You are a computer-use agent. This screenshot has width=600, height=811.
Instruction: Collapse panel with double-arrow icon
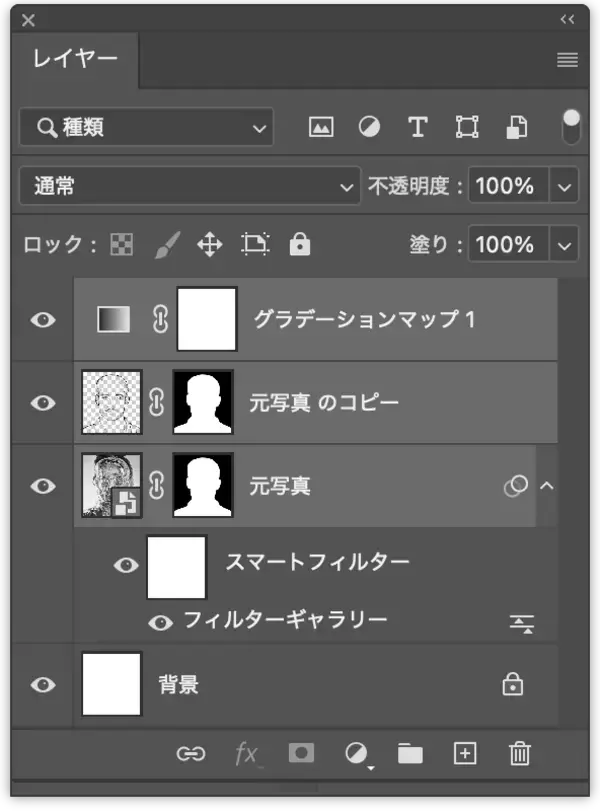tap(567, 20)
